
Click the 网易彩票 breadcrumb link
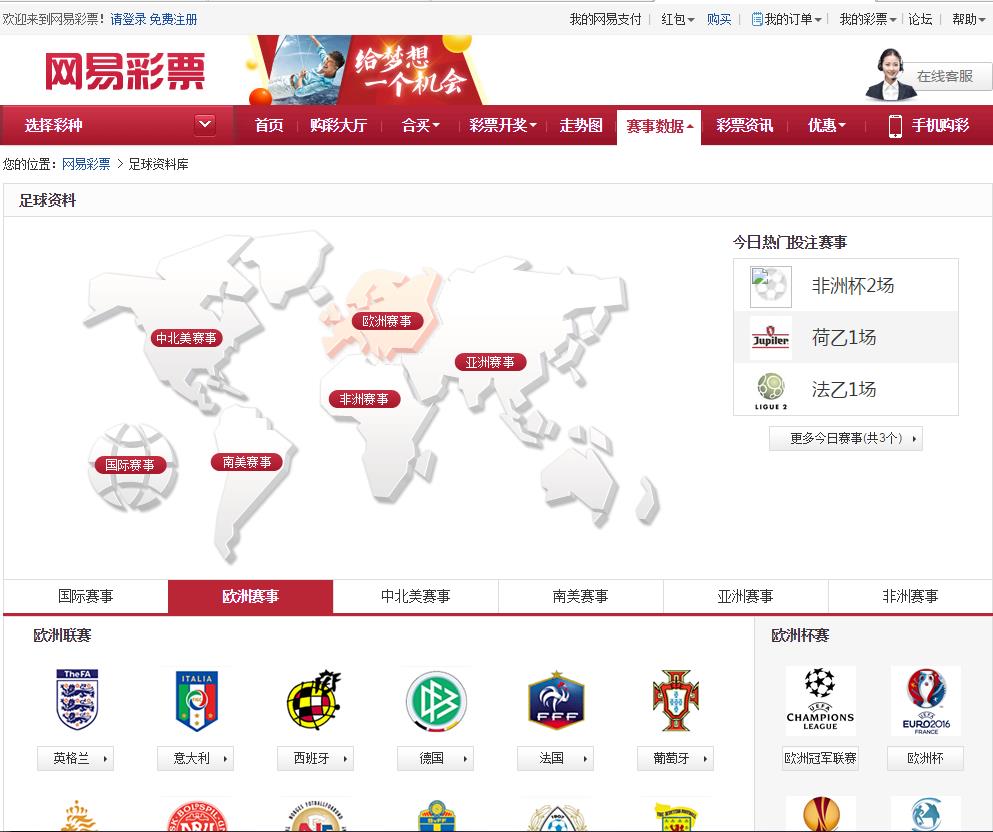click(86, 165)
